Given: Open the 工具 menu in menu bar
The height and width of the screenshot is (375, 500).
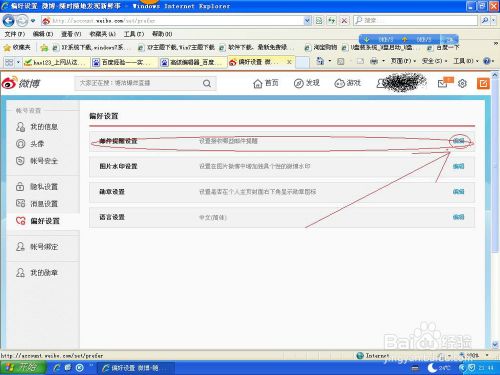Looking at the screenshot, I should pyautogui.click(x=134, y=34).
